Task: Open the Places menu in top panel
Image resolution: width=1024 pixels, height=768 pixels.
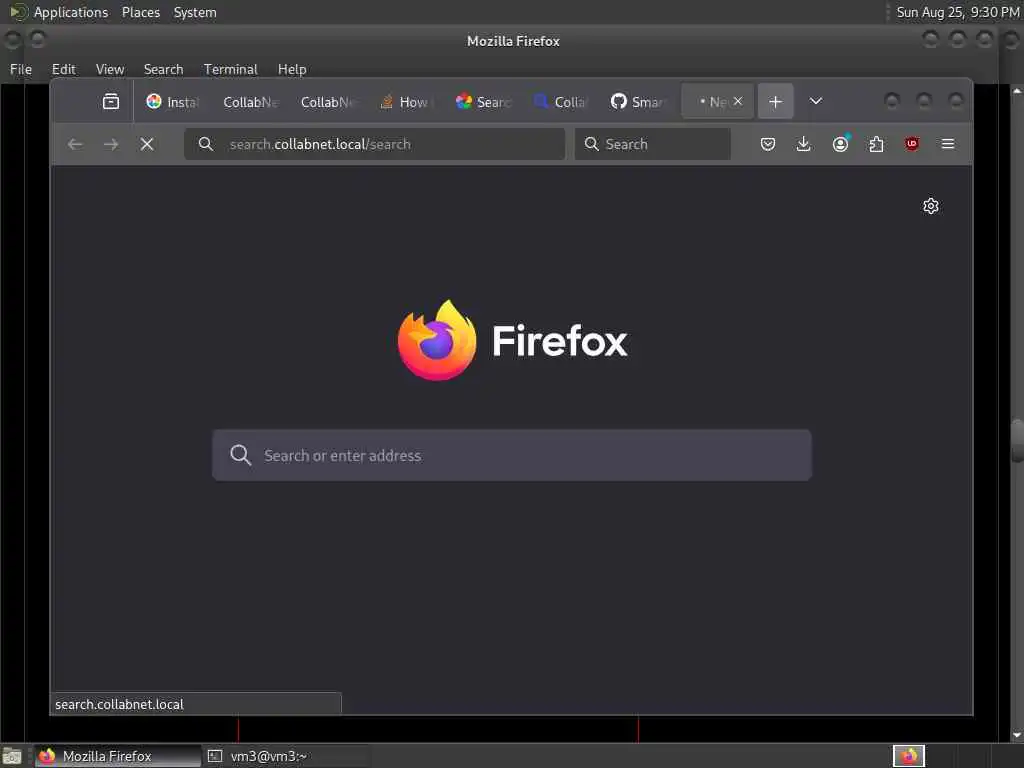Action: (x=141, y=12)
